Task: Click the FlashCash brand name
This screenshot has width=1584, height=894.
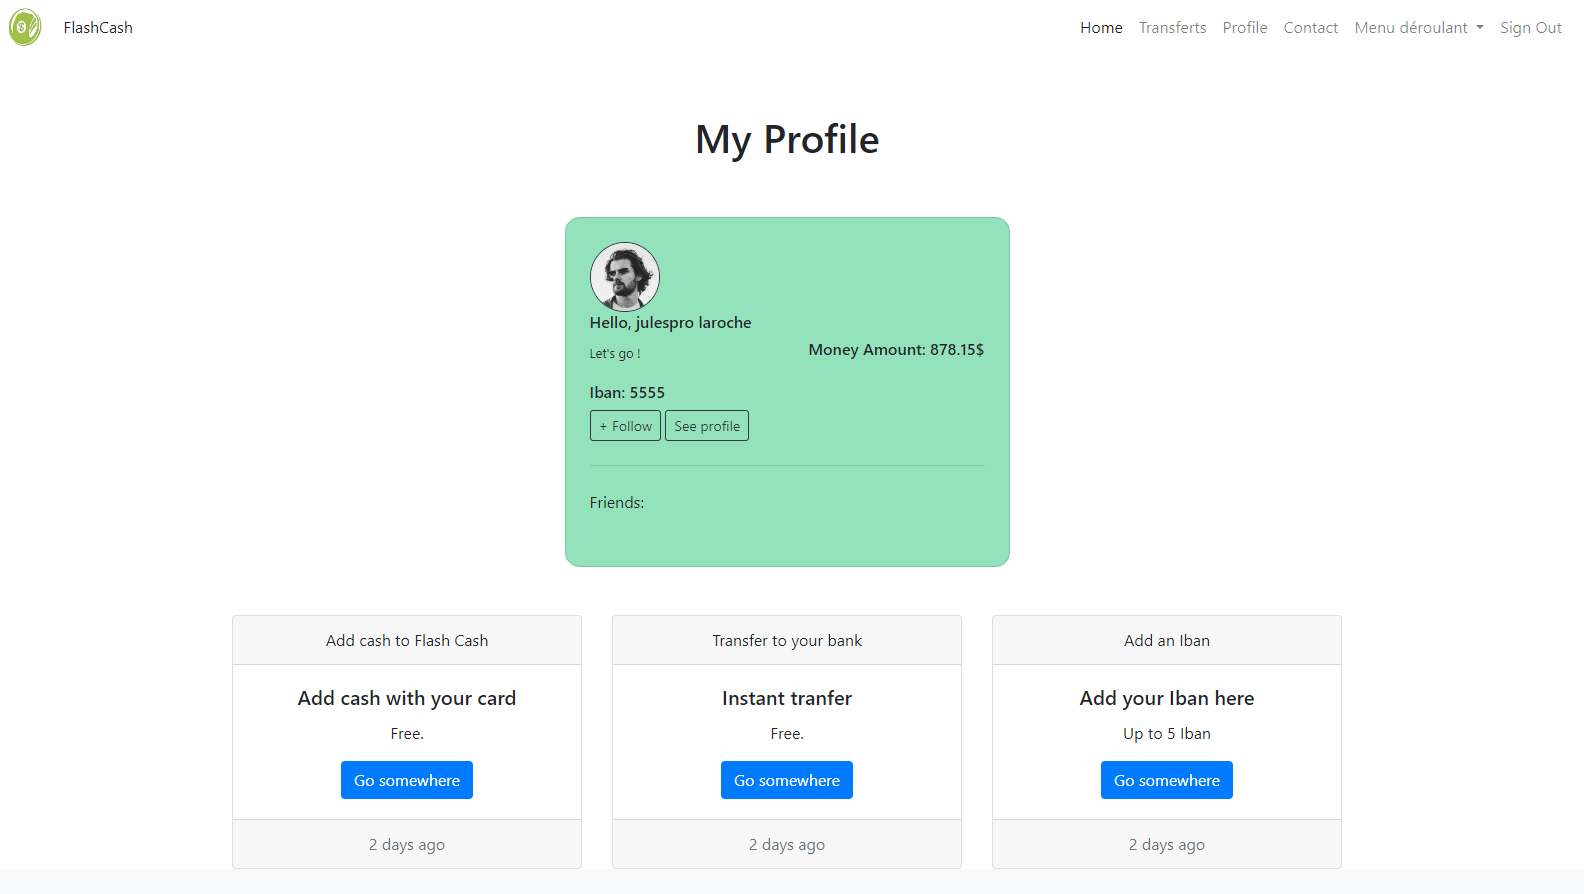Action: click(98, 28)
